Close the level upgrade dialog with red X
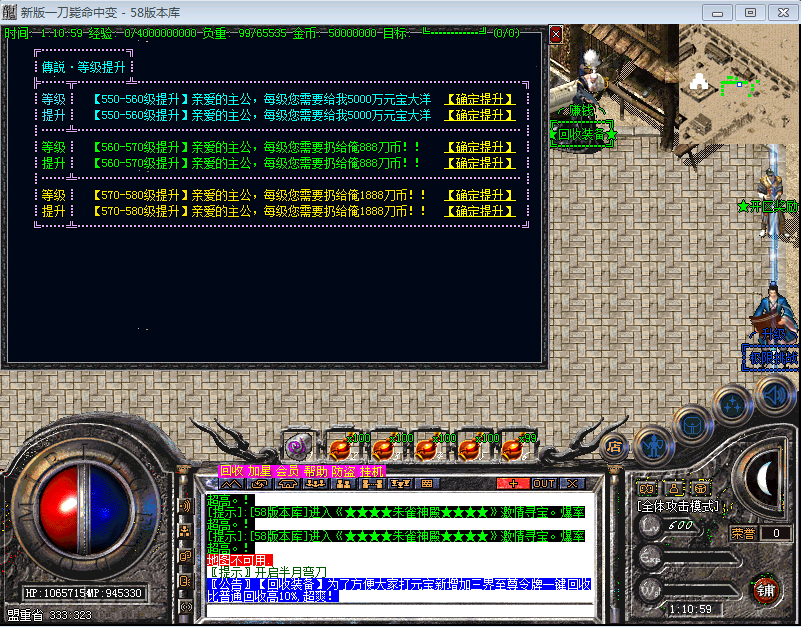This screenshot has width=801, height=627. (x=556, y=34)
